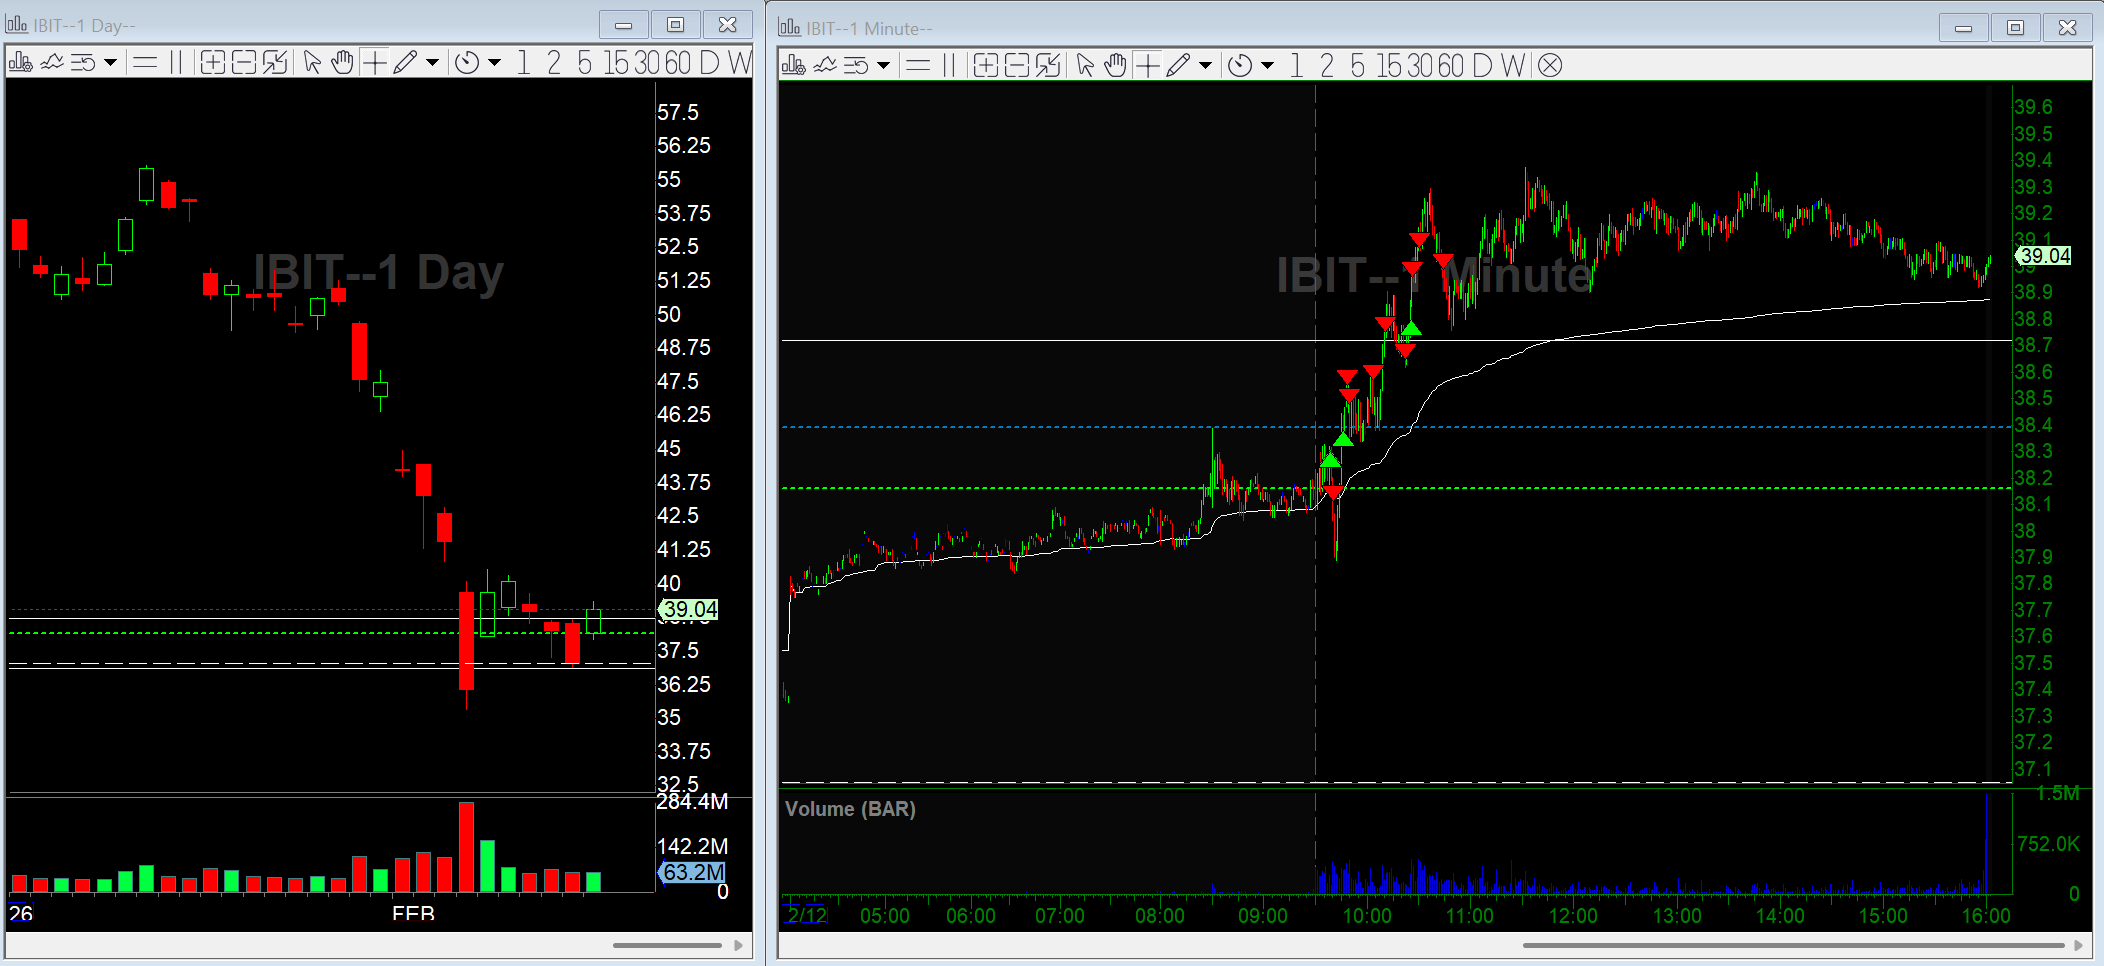Click the 39.04 price label on 1 Minute axis
This screenshot has height=966, width=2104.
2043,256
